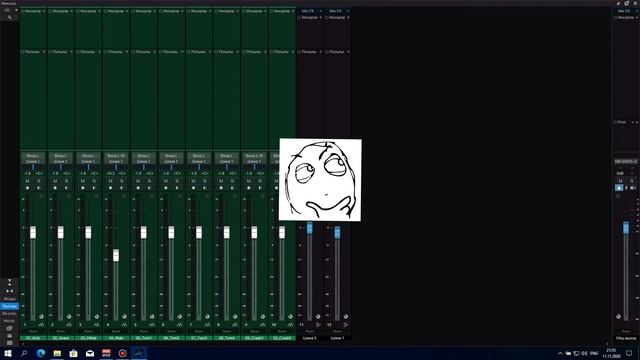Viewport: 640px width, 360px height.
Task: Open File Explorer from the taskbar
Action: pos(57,353)
